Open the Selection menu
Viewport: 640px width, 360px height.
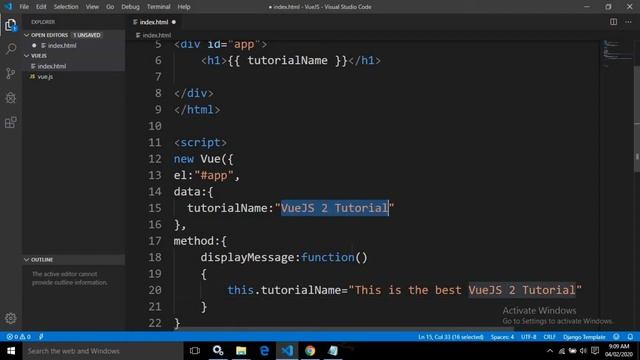click(x=66, y=7)
